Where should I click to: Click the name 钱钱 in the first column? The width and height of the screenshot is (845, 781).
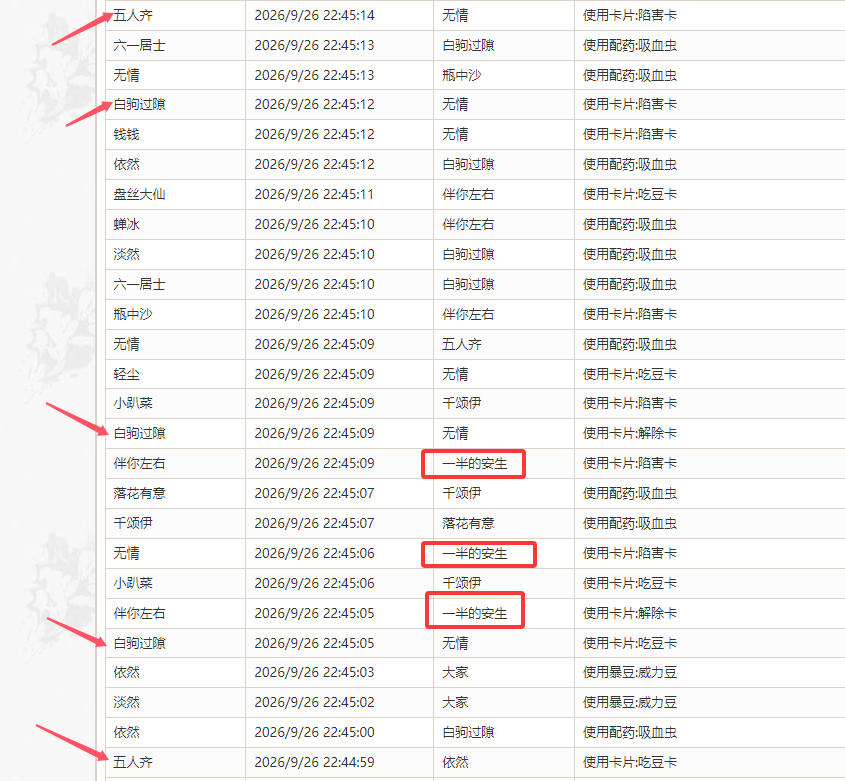tap(126, 134)
